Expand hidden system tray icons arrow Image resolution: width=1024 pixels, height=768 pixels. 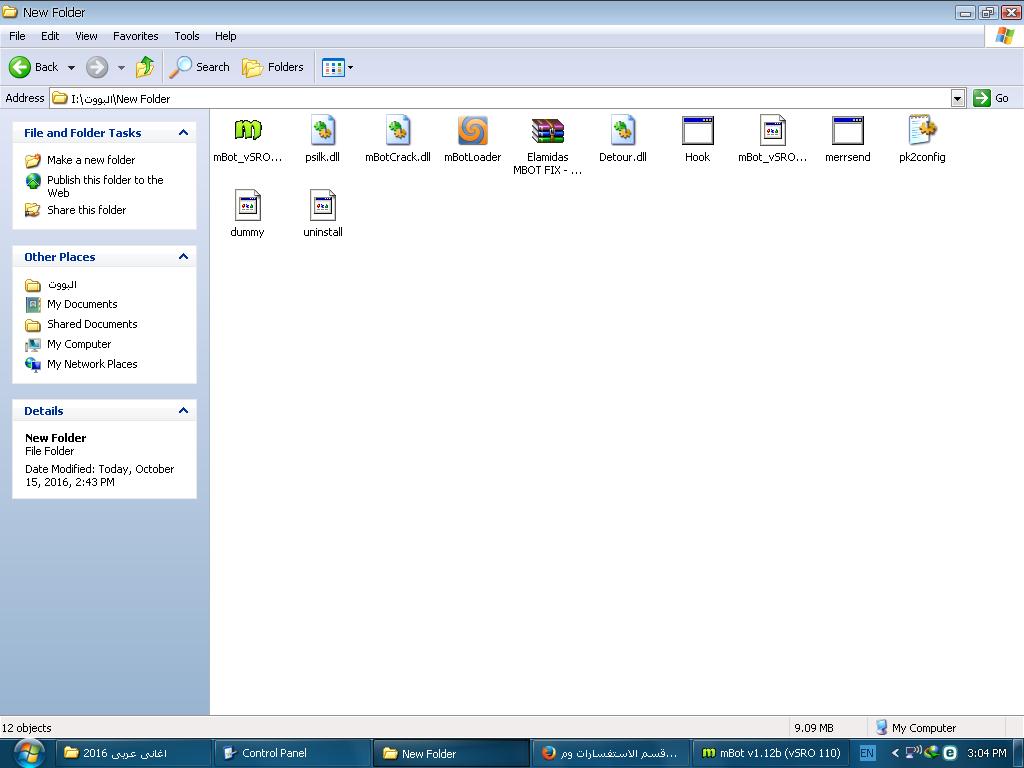pos(895,753)
